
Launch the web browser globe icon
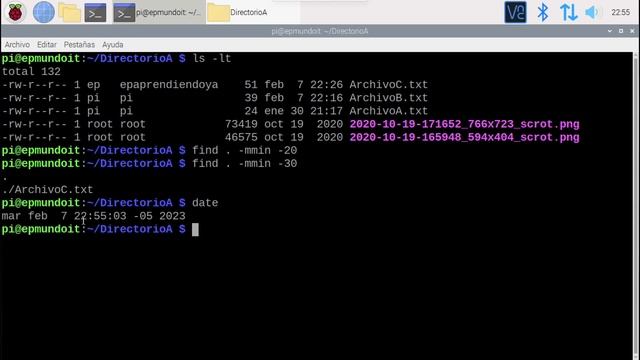pos(43,12)
